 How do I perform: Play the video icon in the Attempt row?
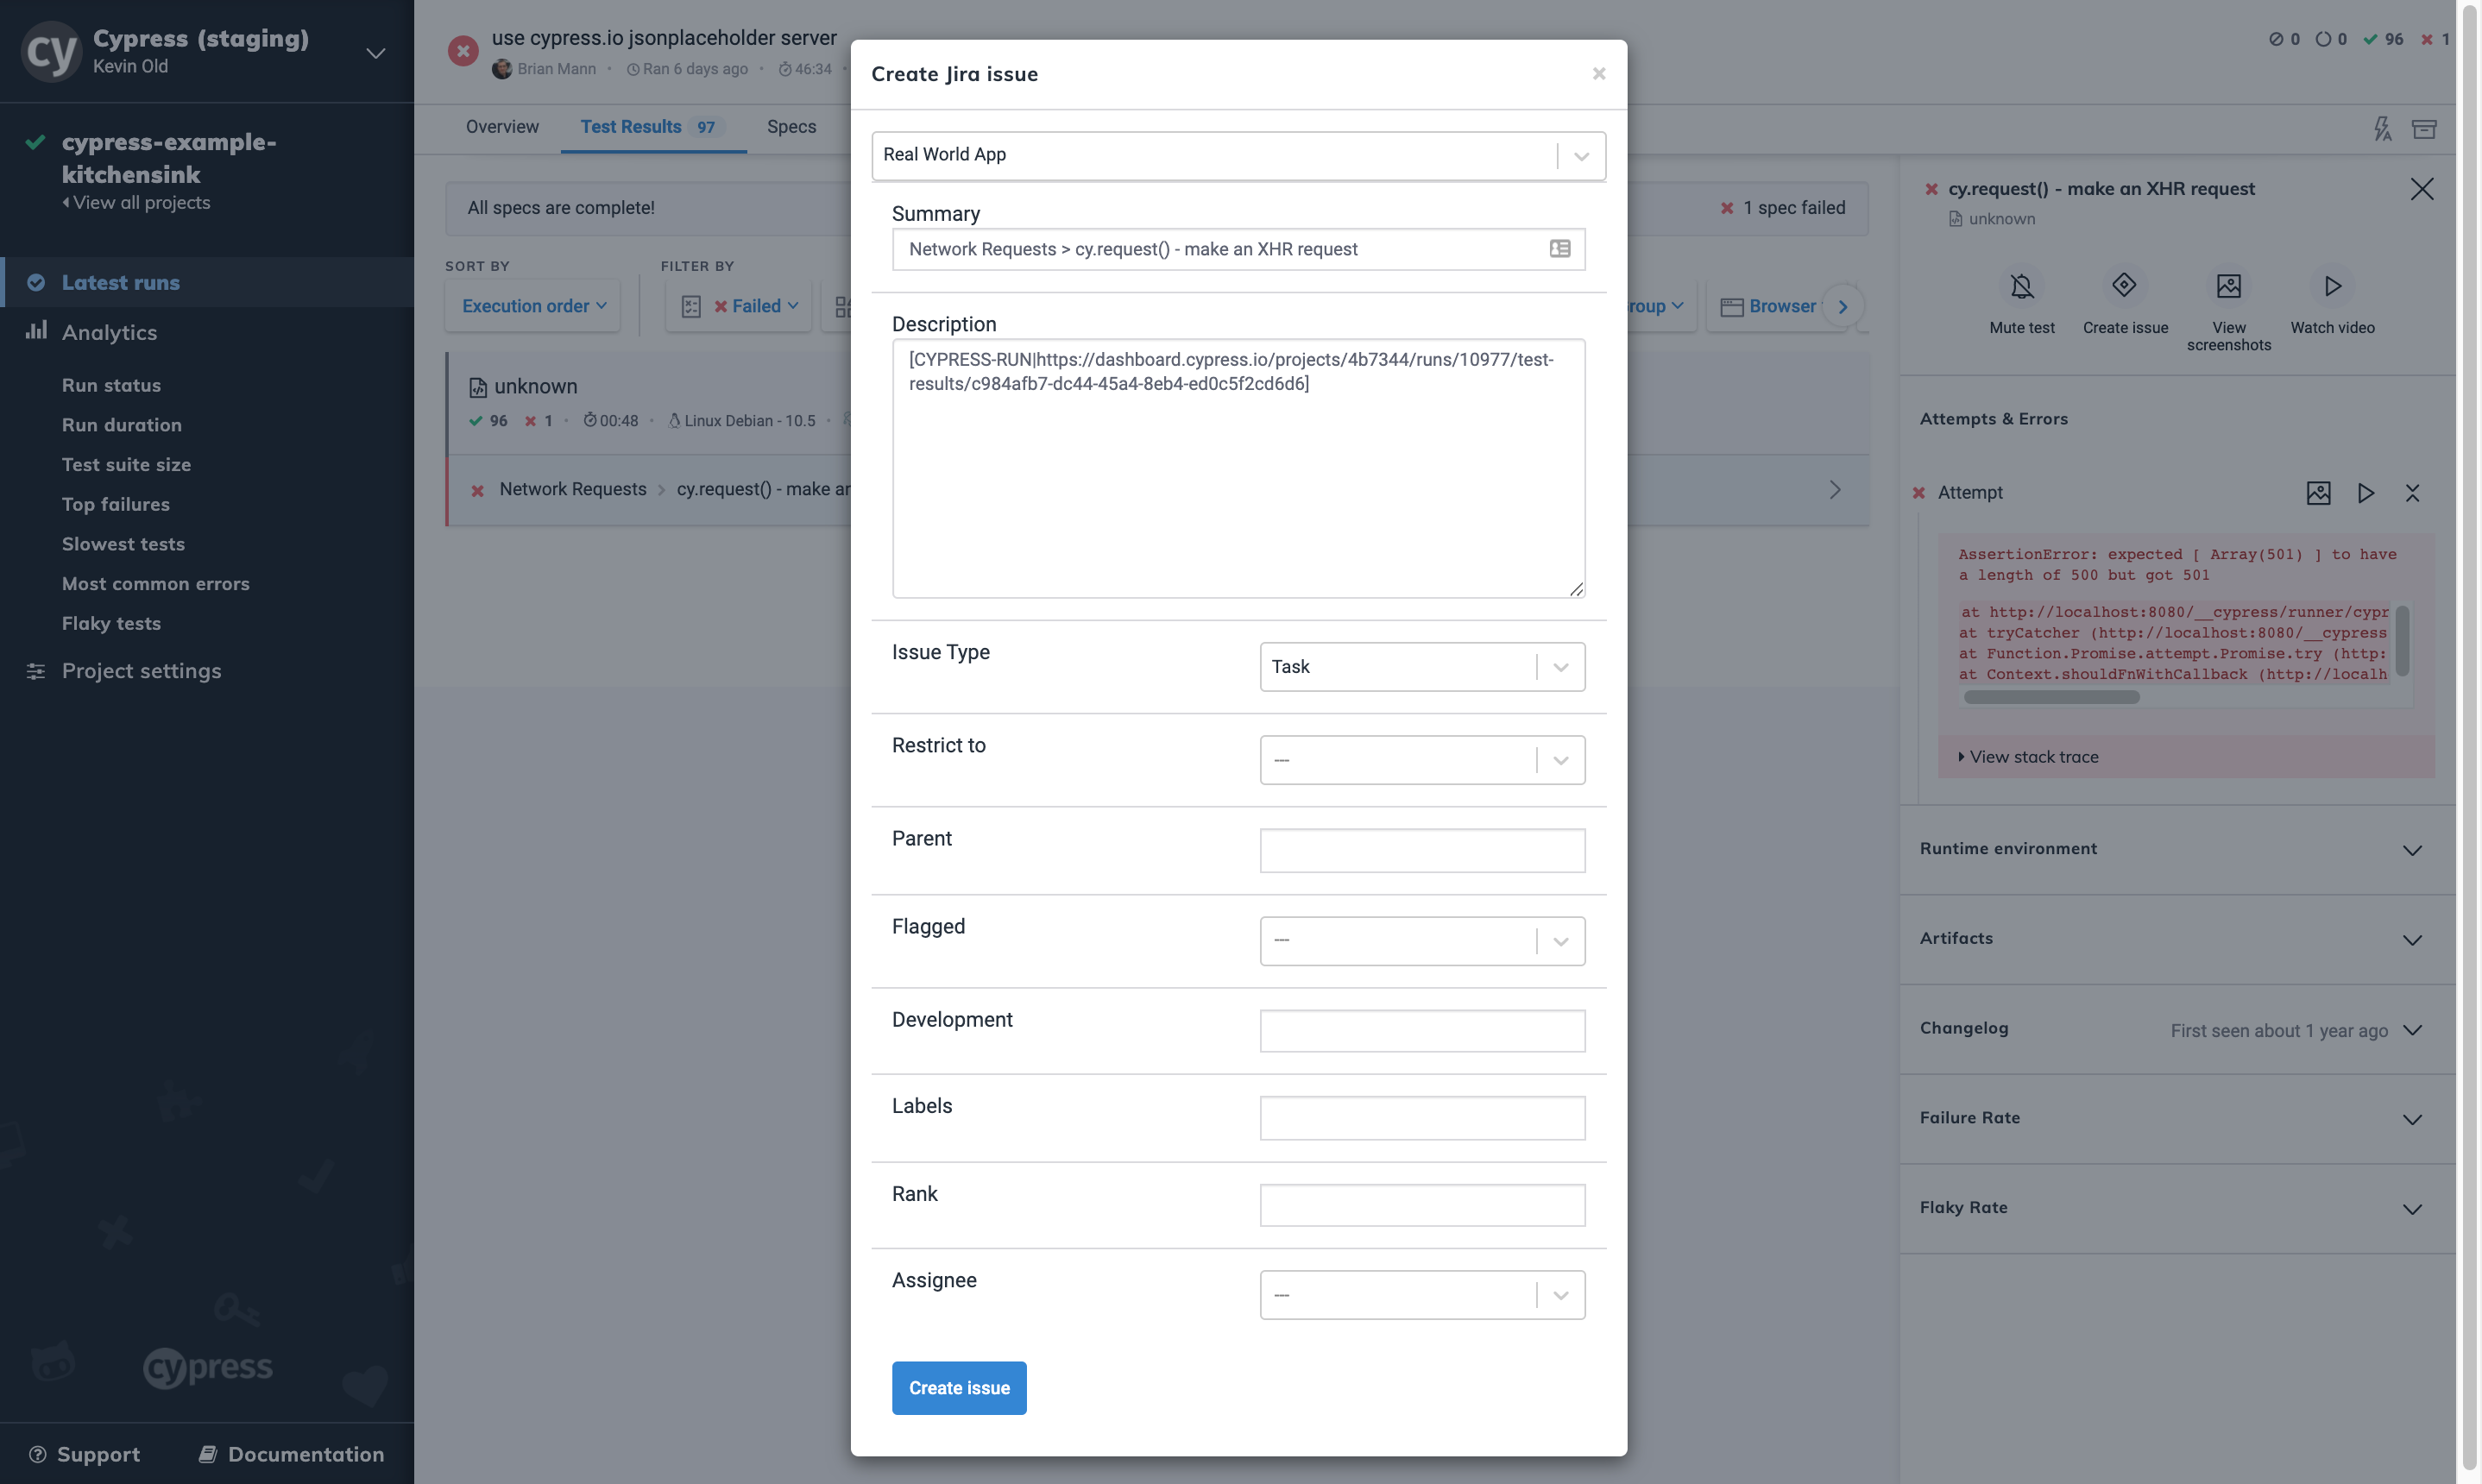[x=2366, y=493]
